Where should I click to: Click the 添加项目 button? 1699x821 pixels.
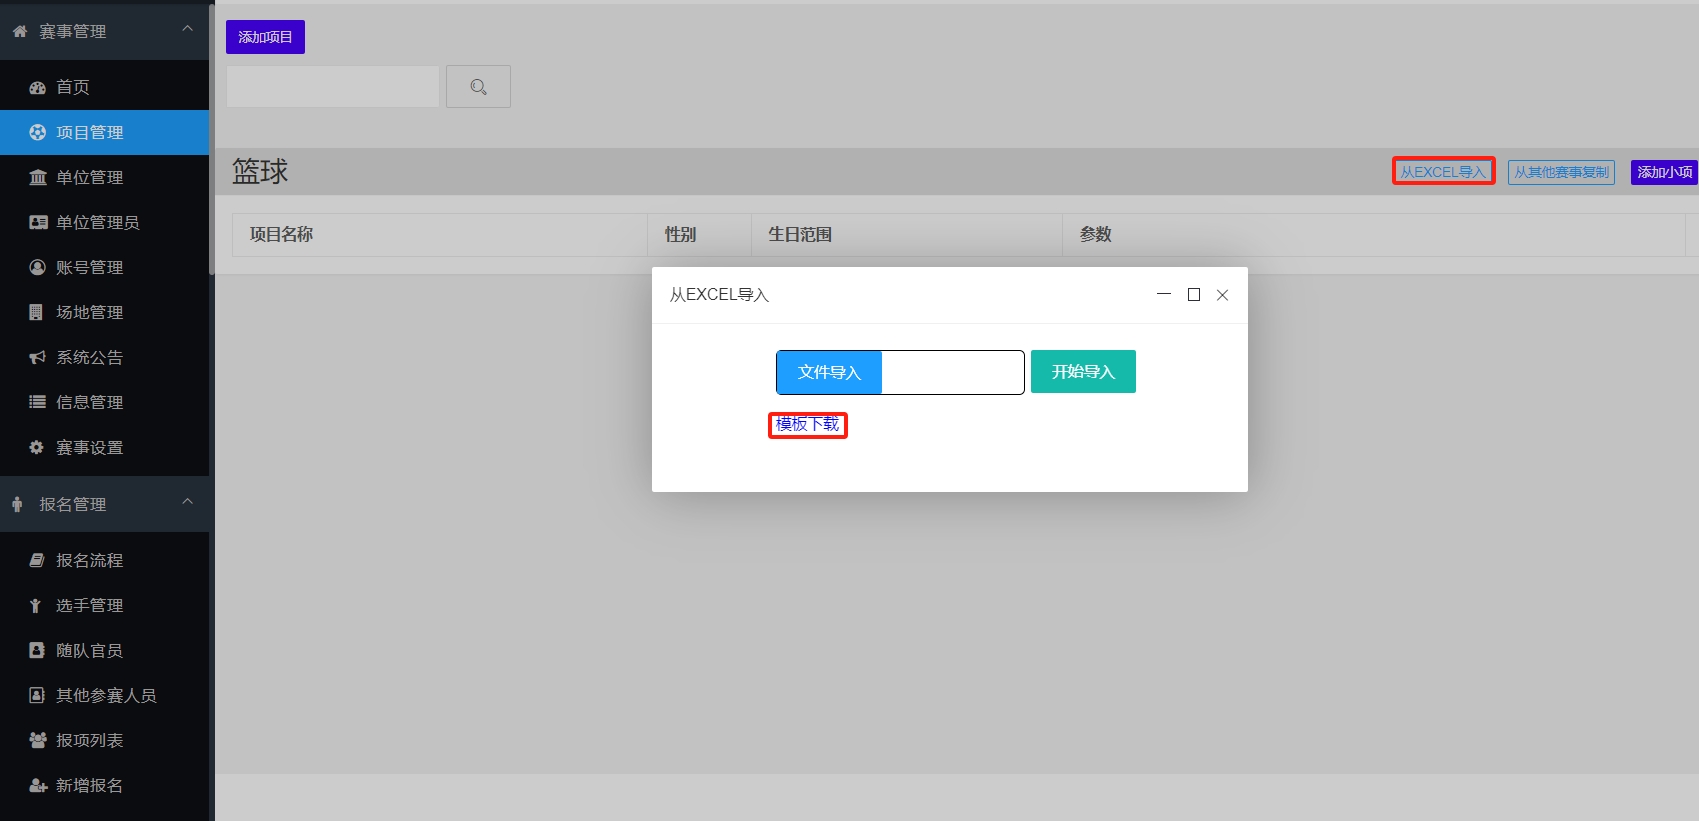tap(265, 37)
